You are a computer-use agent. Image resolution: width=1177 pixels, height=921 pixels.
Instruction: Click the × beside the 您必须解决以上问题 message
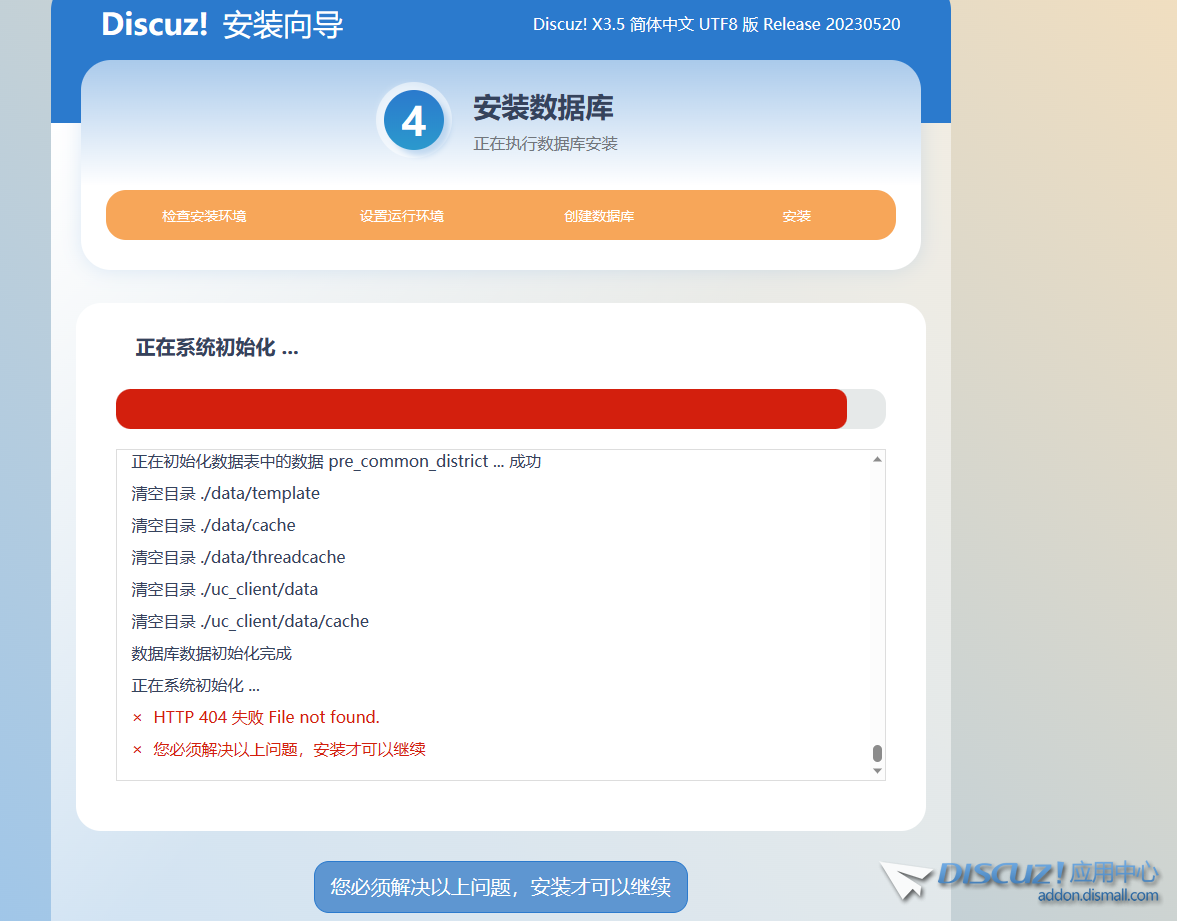[x=137, y=749]
